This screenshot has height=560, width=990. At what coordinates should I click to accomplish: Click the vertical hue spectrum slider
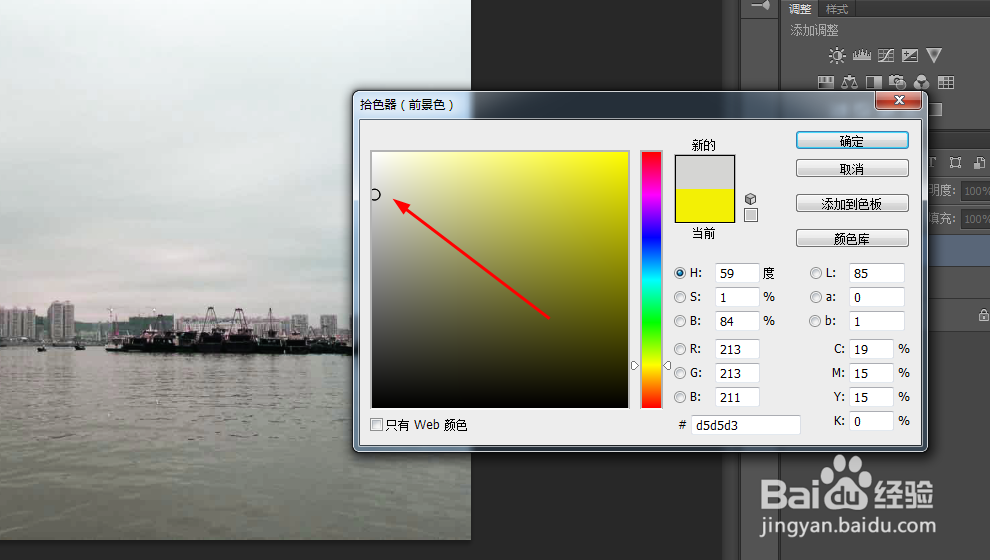(651, 280)
